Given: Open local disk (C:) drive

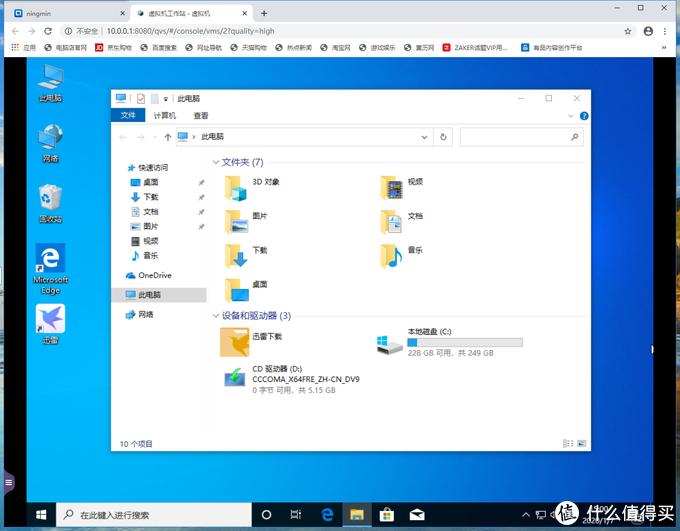Looking at the screenshot, I should (450, 342).
